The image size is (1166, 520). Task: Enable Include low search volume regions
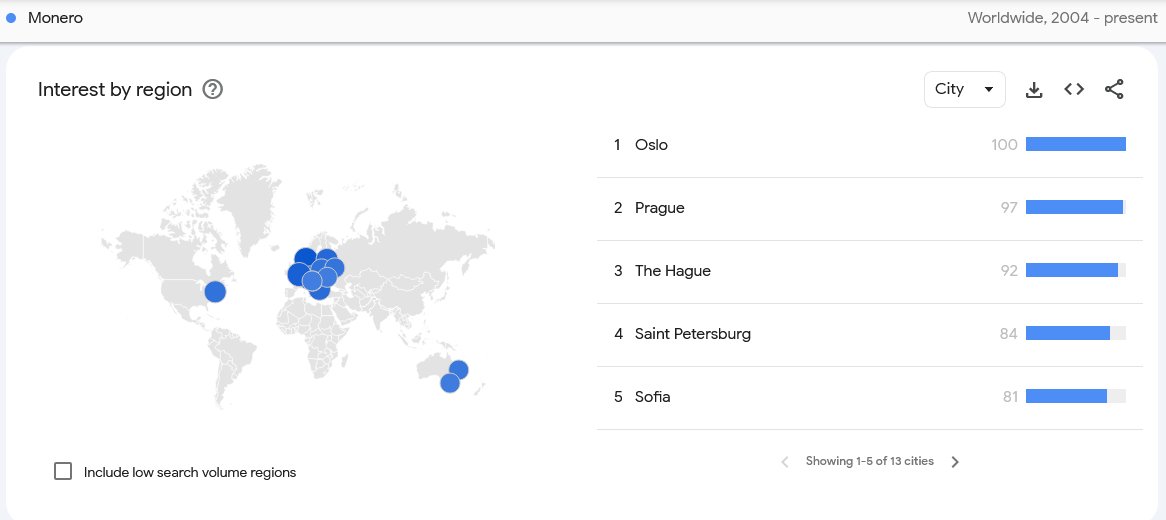click(63, 471)
